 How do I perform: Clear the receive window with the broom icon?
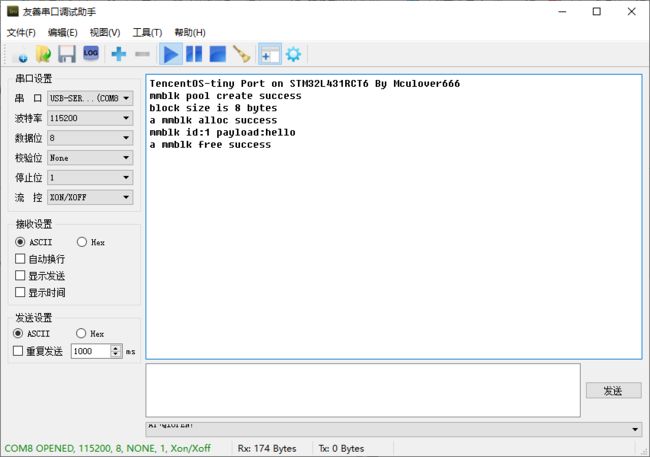point(241,54)
